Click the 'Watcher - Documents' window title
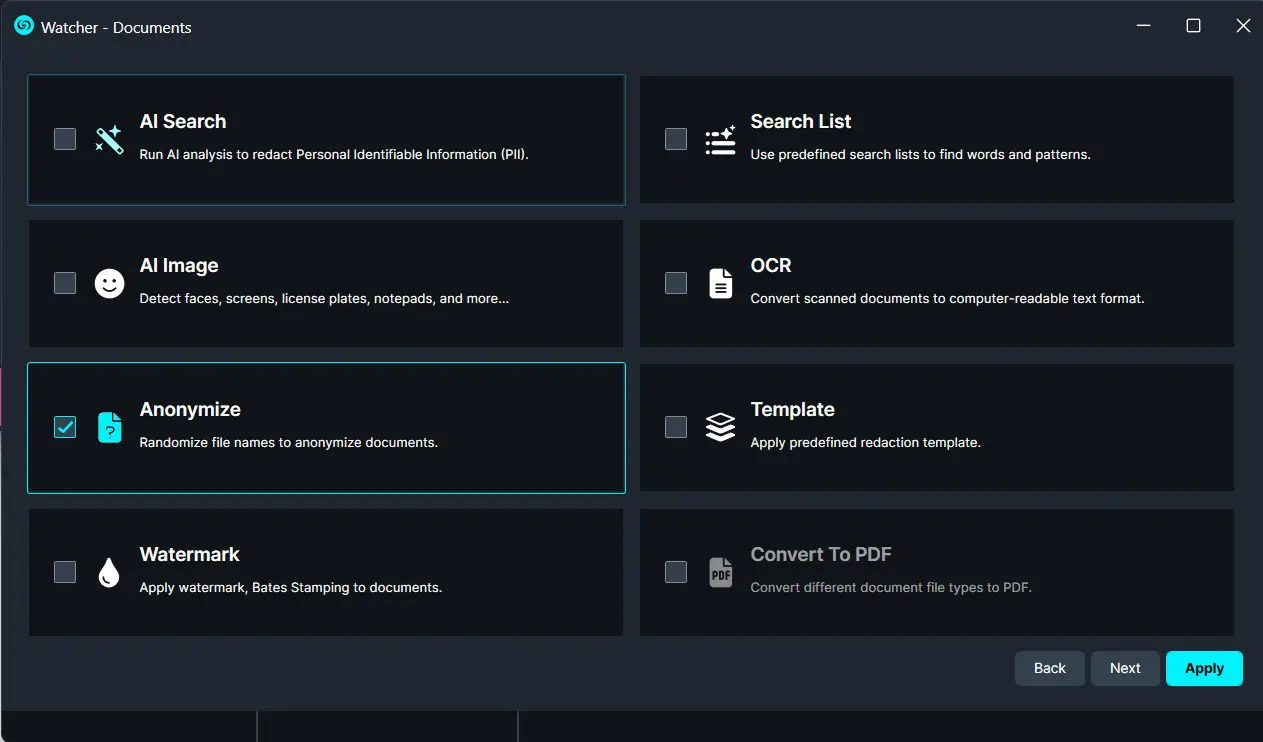 point(116,27)
